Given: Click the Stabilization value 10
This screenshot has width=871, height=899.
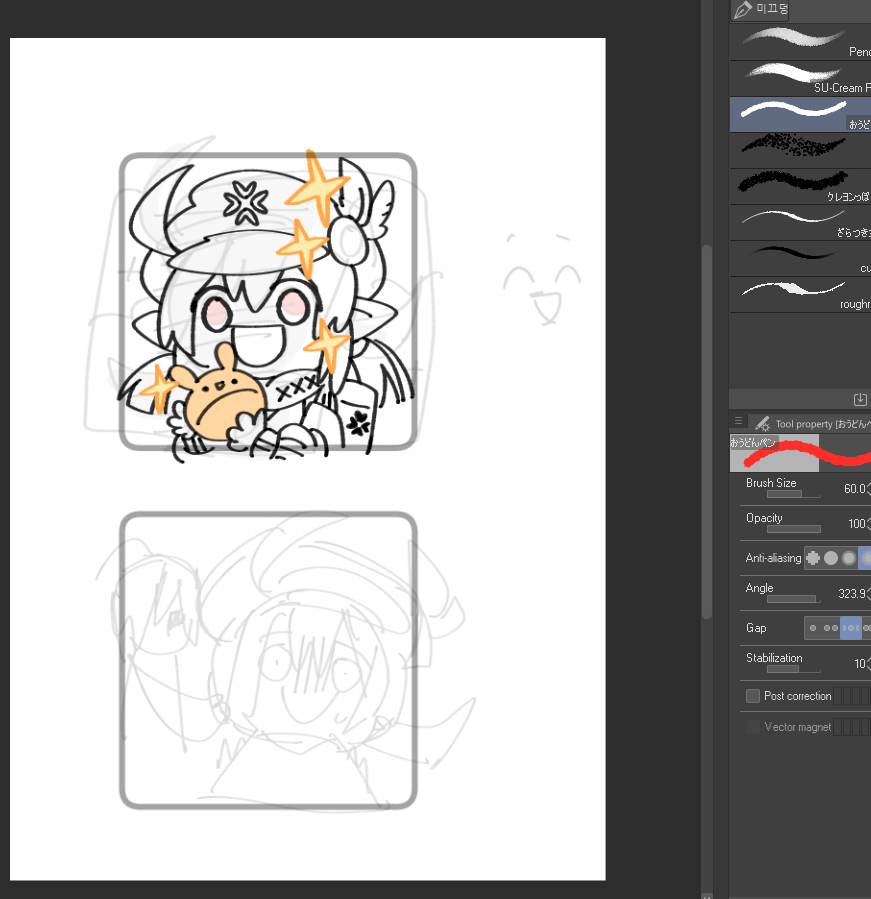Looking at the screenshot, I should point(860,663).
